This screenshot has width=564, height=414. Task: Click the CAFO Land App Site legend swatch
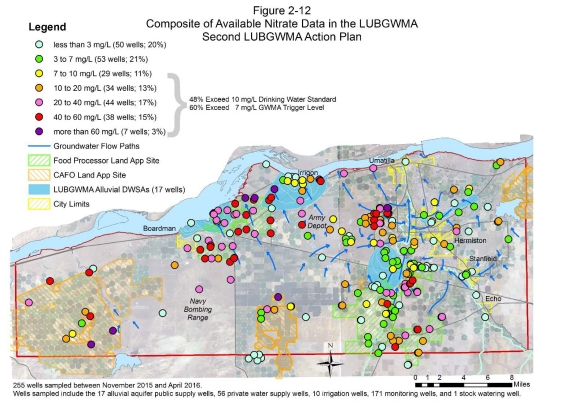[39, 175]
